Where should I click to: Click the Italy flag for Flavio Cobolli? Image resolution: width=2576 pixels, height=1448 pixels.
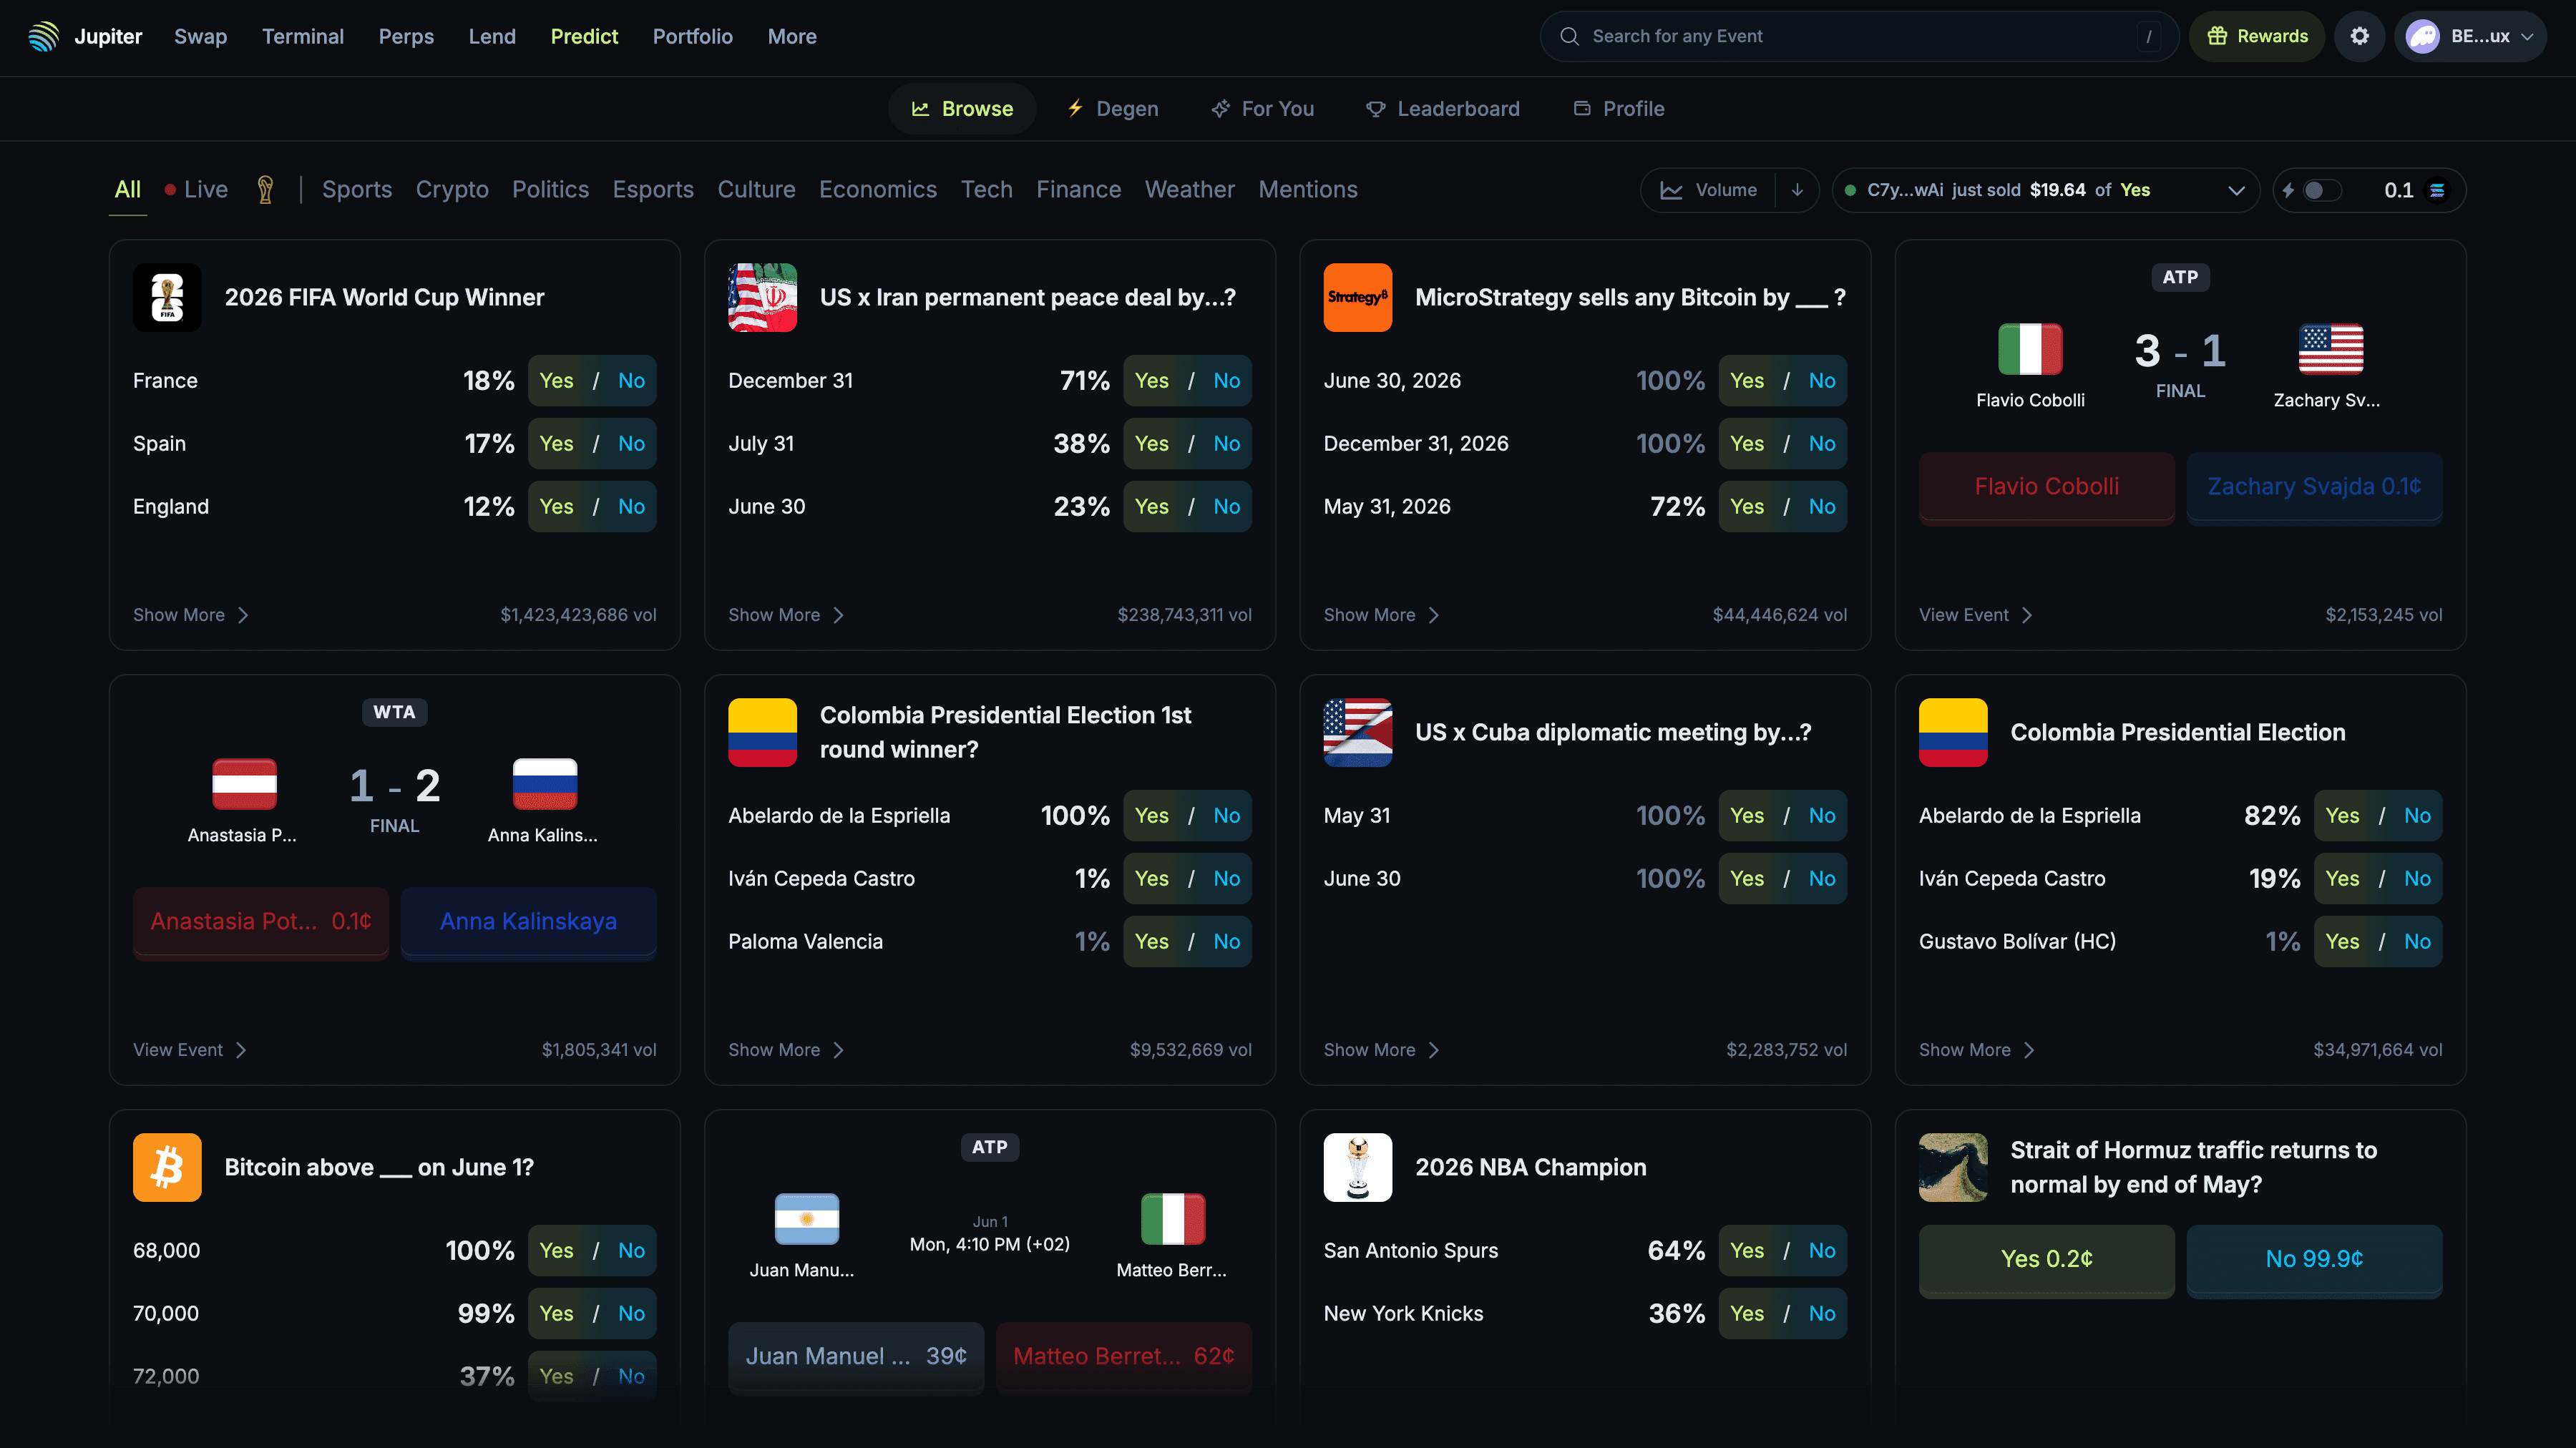coord(2030,349)
